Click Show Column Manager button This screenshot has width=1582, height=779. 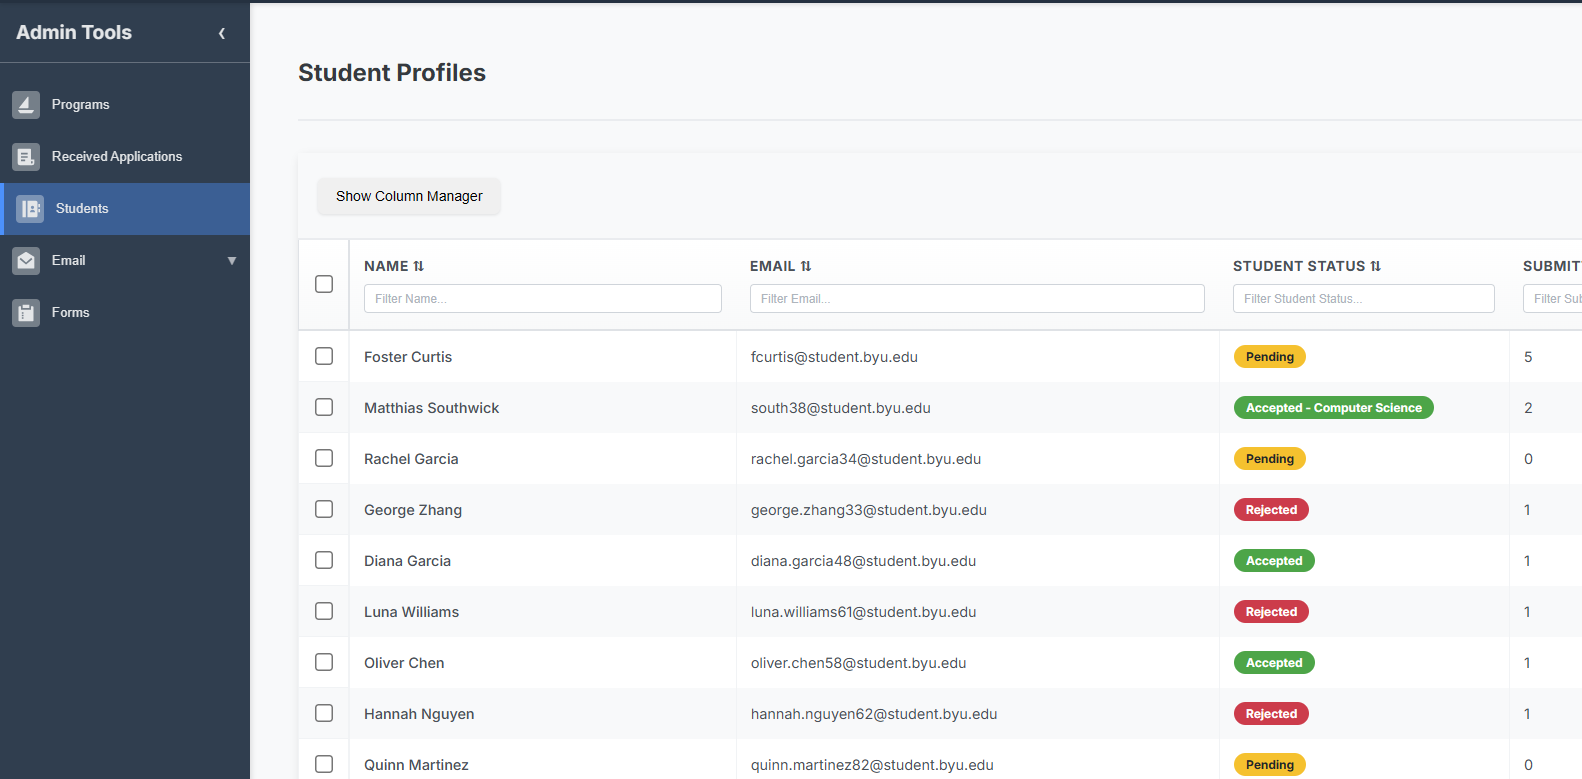click(409, 196)
